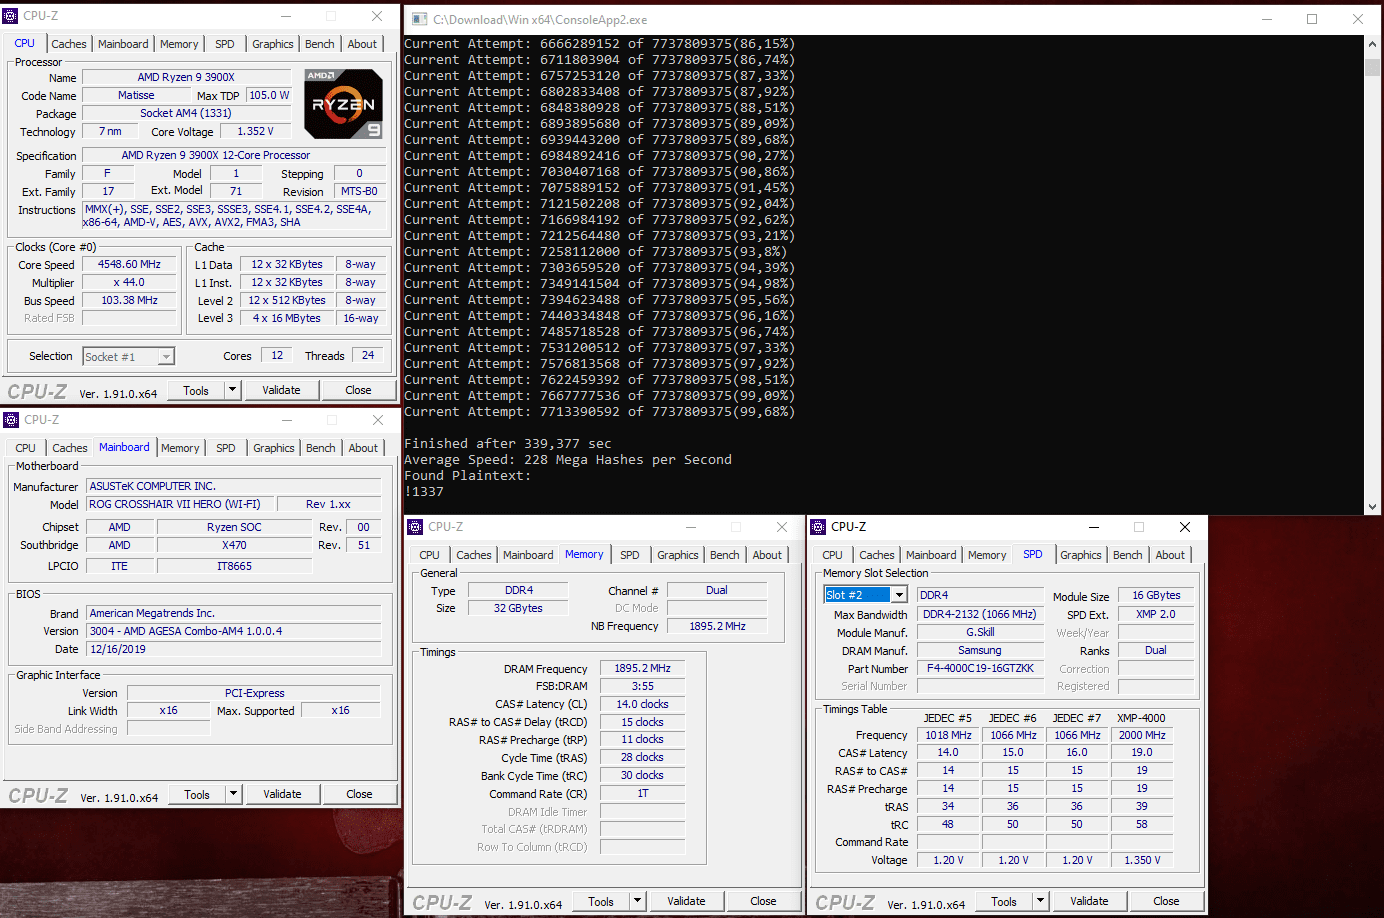The height and width of the screenshot is (918, 1384).
Task: Open Tools dropdown arrow in CPU window
Action: tap(233, 390)
